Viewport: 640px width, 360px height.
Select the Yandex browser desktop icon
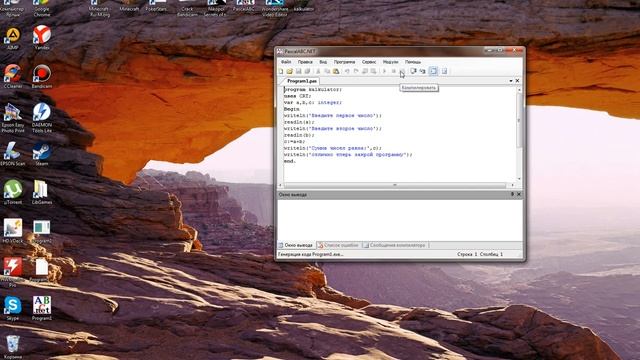click(x=42, y=38)
